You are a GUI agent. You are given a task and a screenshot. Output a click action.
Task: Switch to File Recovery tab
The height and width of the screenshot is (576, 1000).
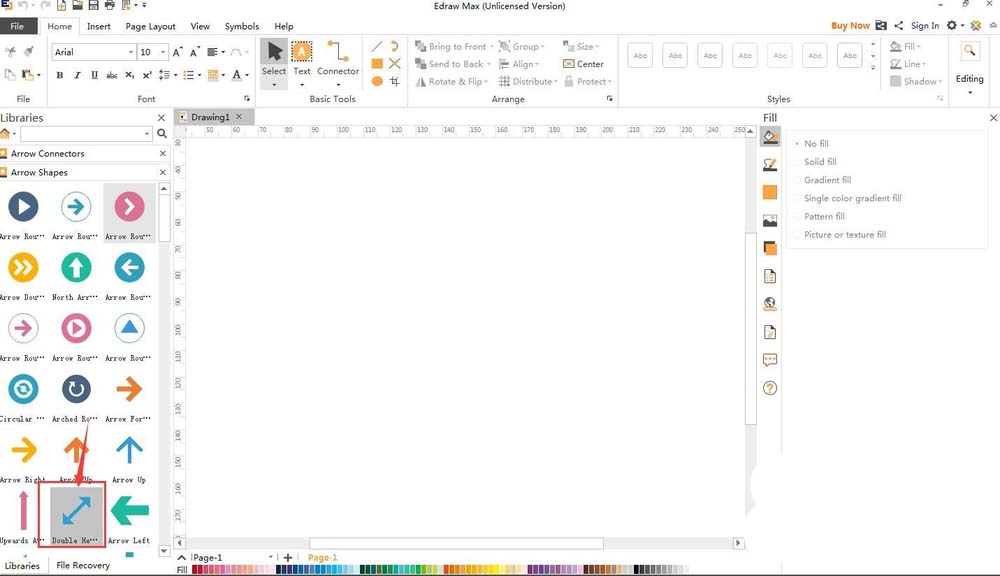click(83, 565)
